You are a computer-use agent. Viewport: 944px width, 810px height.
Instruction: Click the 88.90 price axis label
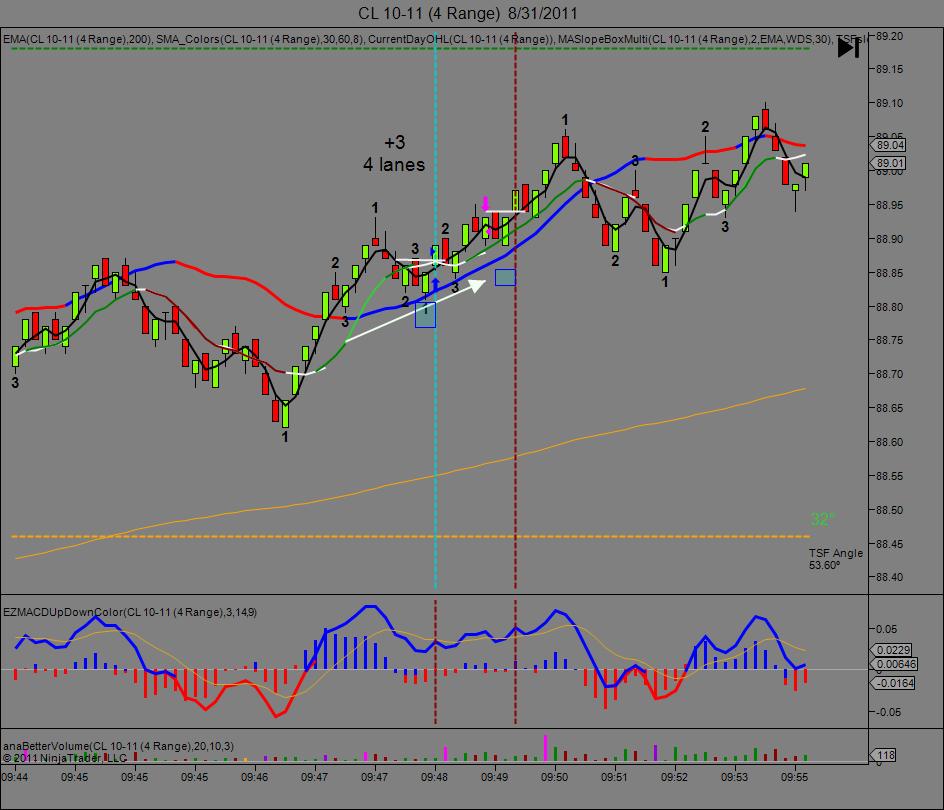coord(889,238)
